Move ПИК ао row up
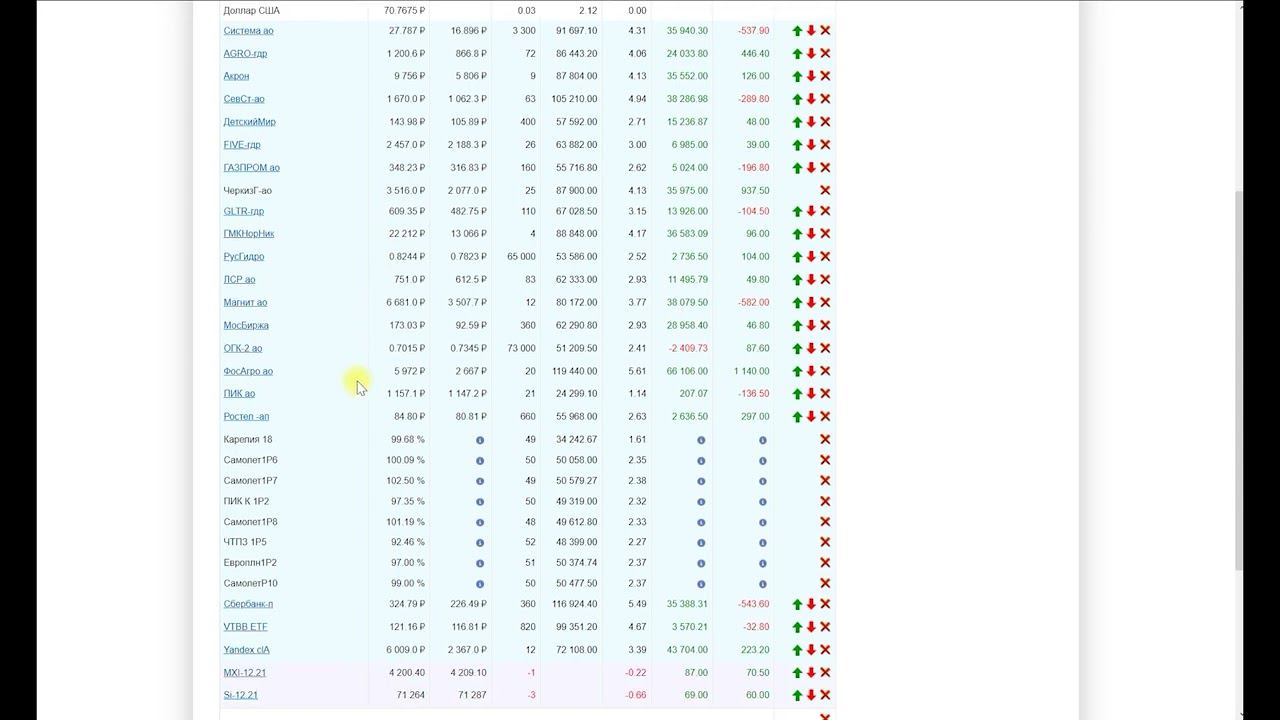The width and height of the screenshot is (1280, 720). coord(797,394)
